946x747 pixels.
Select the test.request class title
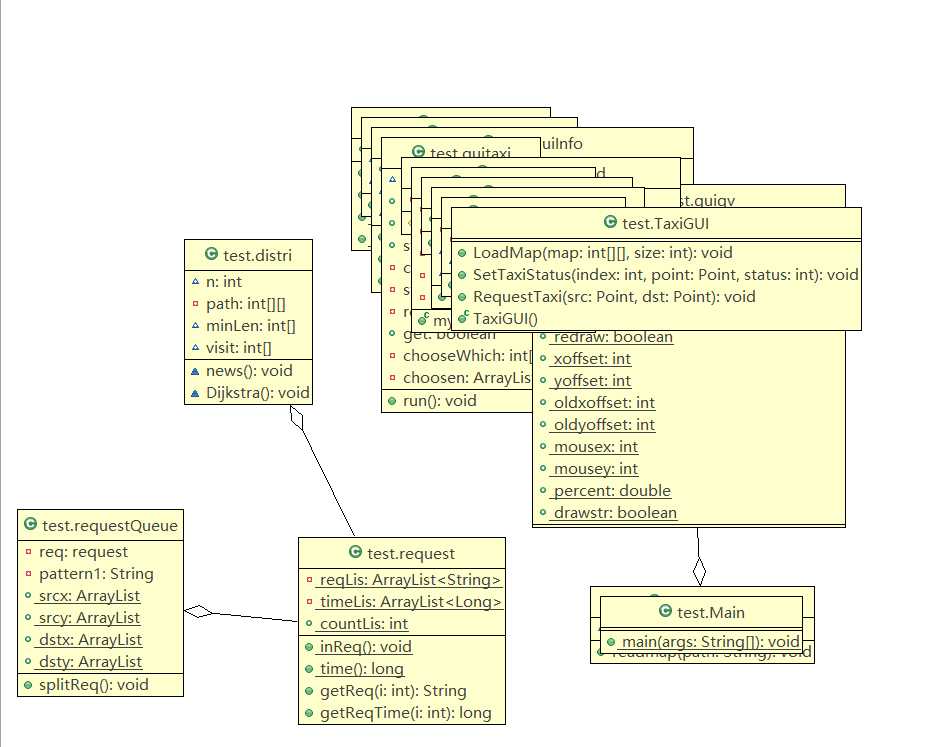point(411,553)
